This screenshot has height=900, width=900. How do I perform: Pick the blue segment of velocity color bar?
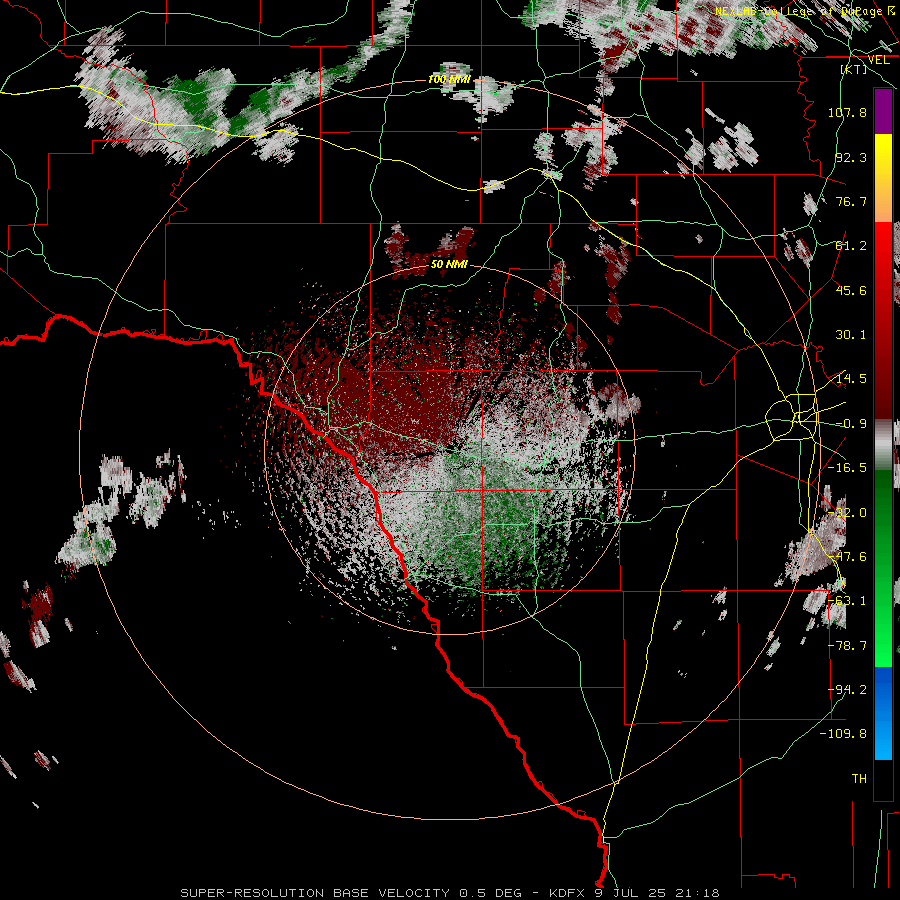883,713
